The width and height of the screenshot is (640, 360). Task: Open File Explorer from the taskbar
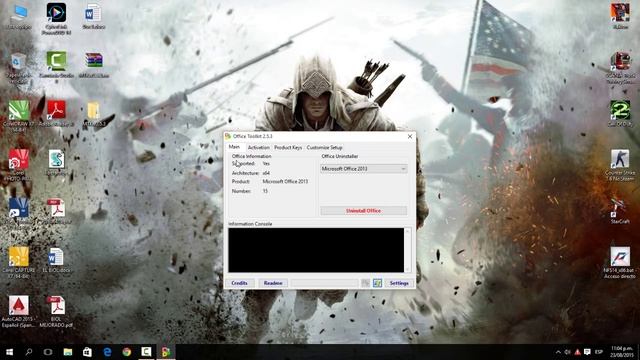pos(68,352)
